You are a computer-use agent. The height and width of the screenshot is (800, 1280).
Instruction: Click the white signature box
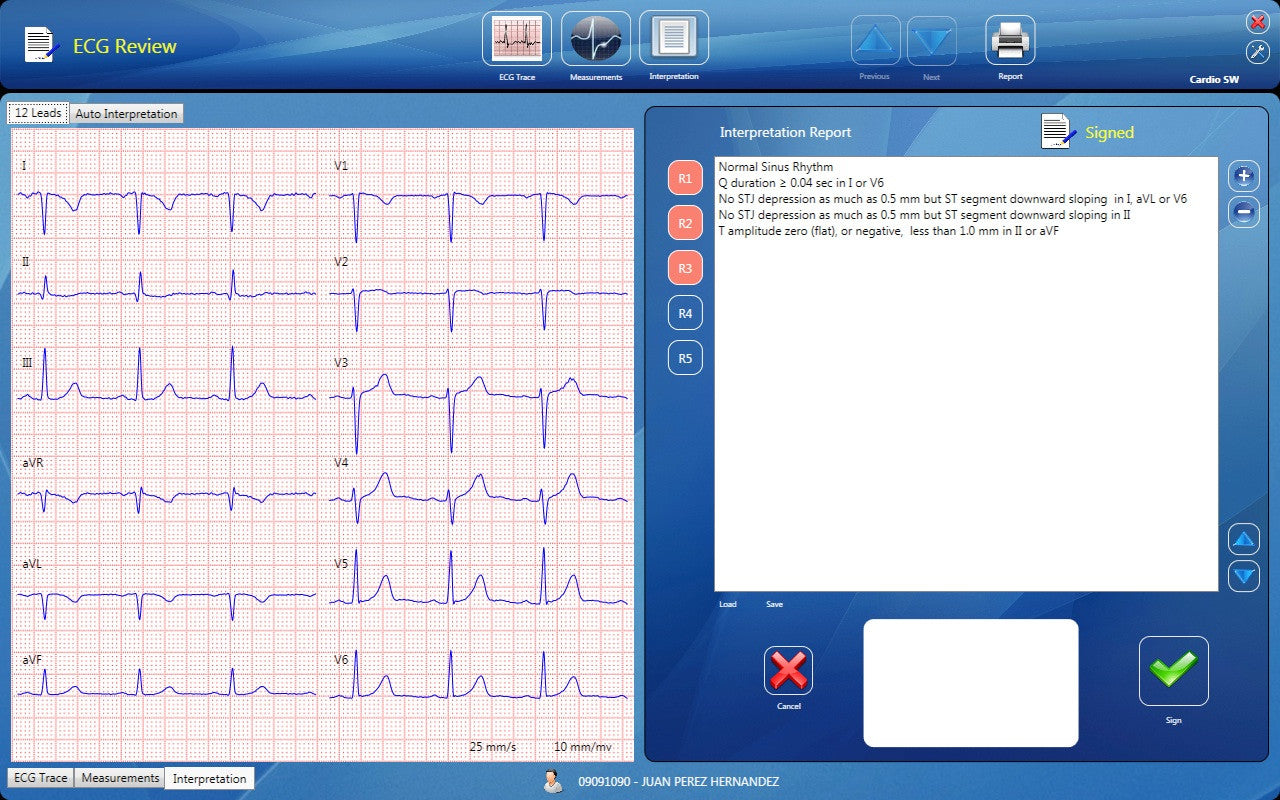coord(970,683)
